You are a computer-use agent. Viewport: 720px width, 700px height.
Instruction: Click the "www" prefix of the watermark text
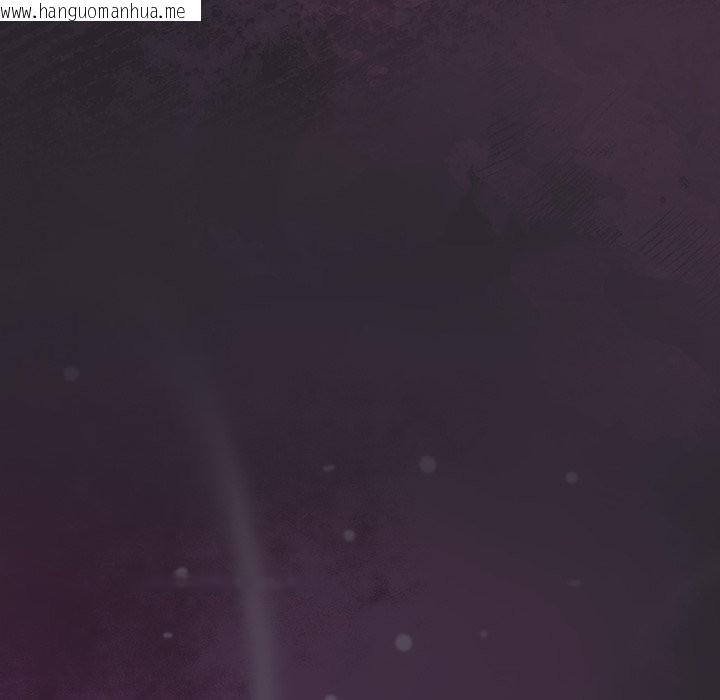(18, 11)
